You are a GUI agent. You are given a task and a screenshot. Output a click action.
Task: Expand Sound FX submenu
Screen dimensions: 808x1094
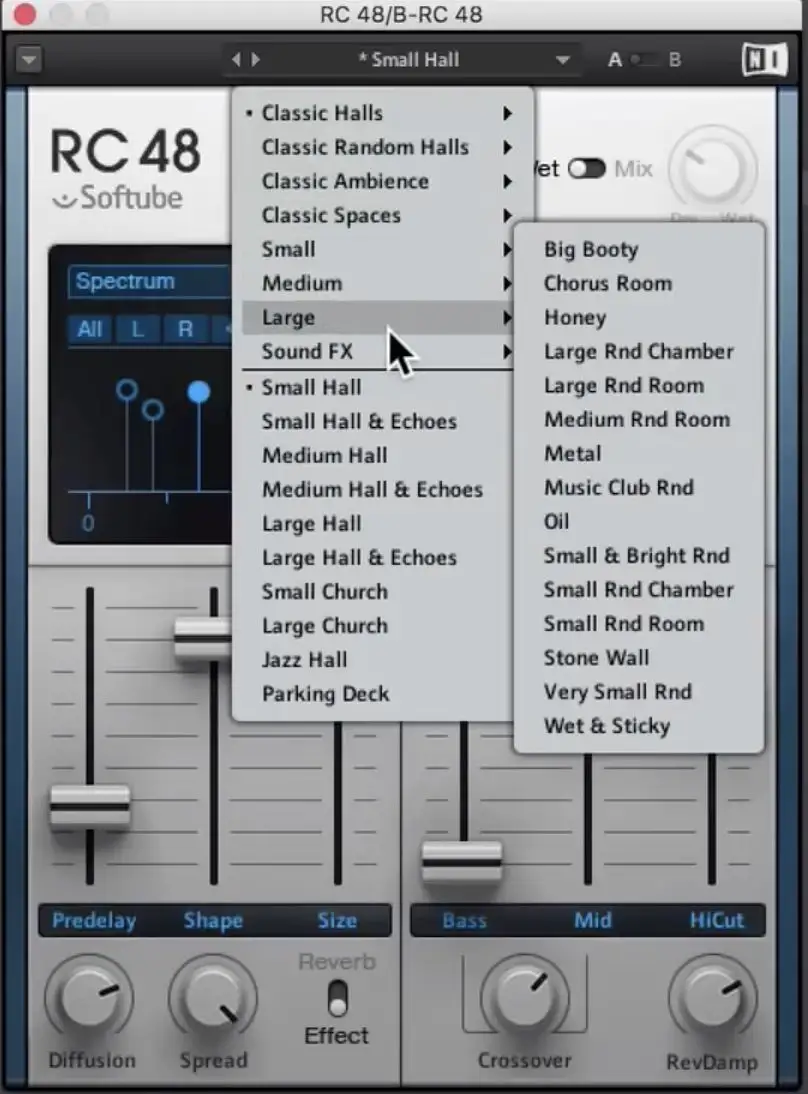pos(378,352)
